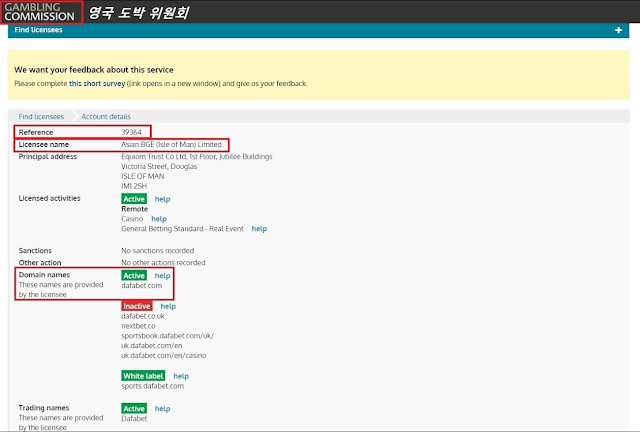The width and height of the screenshot is (640, 432).
Task: Click the Dafabet trading name
Action: [134, 419]
